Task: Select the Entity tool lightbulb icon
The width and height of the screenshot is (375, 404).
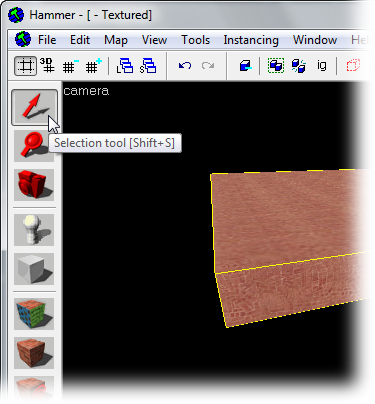Action: (x=34, y=230)
